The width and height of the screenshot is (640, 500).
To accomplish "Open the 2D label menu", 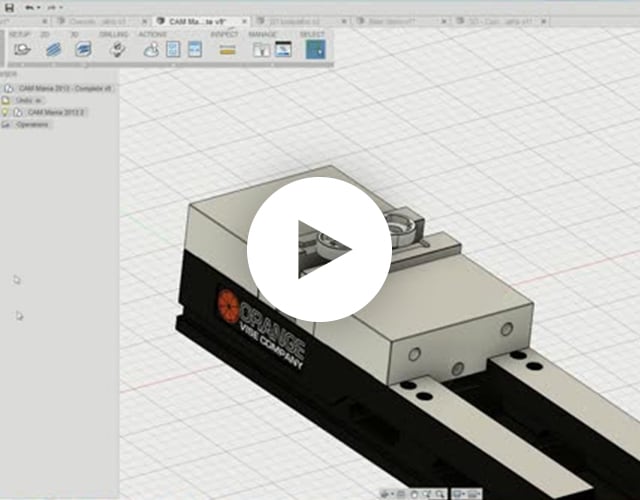I will click(45, 34).
